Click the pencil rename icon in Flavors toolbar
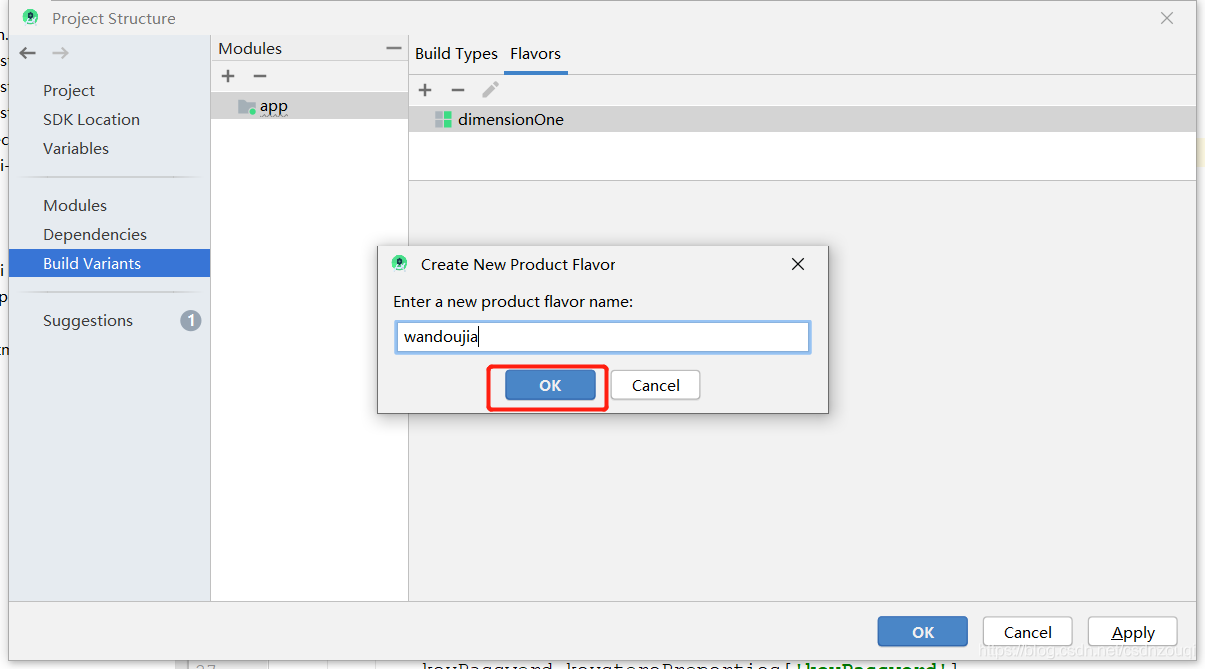 click(x=490, y=90)
